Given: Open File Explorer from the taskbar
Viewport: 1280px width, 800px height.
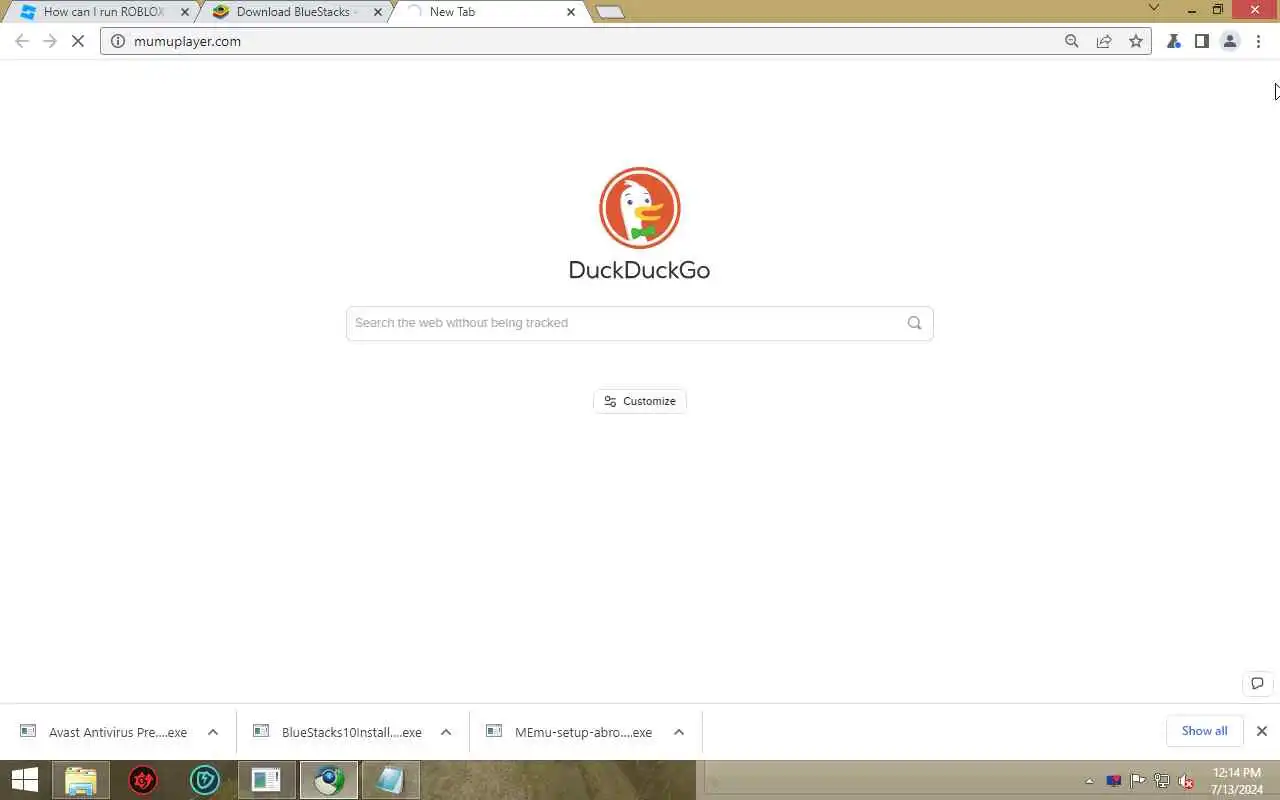Looking at the screenshot, I should click(x=81, y=780).
